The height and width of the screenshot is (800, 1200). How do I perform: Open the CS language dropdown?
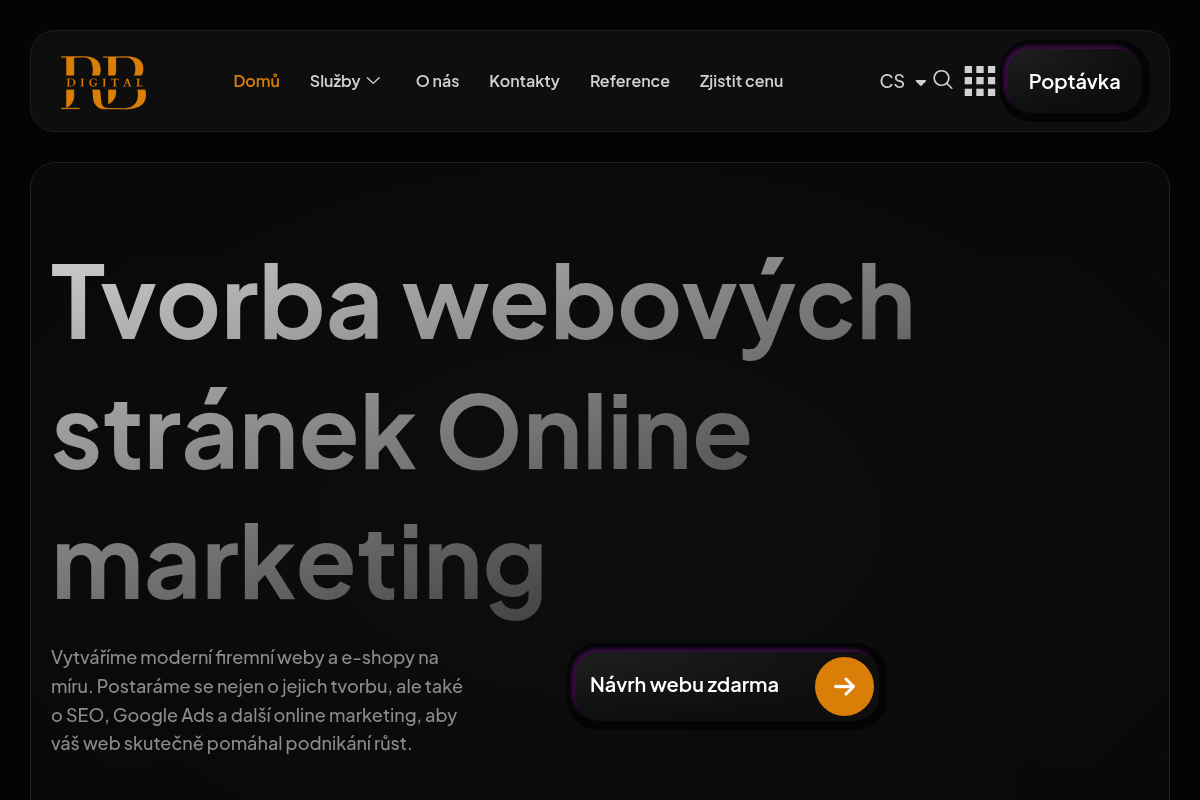(x=903, y=81)
